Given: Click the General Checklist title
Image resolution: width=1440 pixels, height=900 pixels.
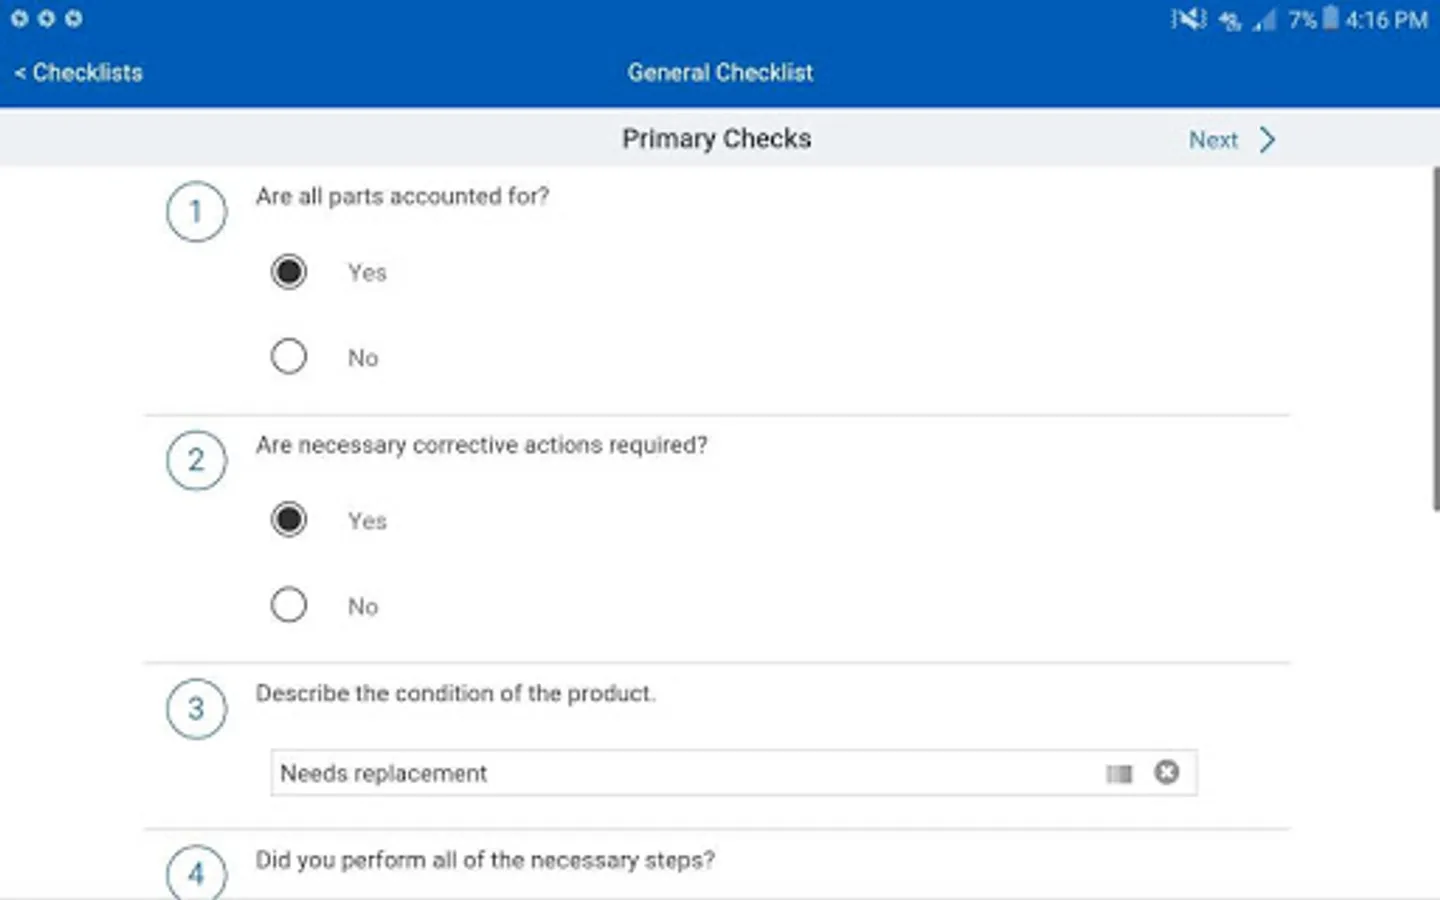Looking at the screenshot, I should (x=720, y=72).
